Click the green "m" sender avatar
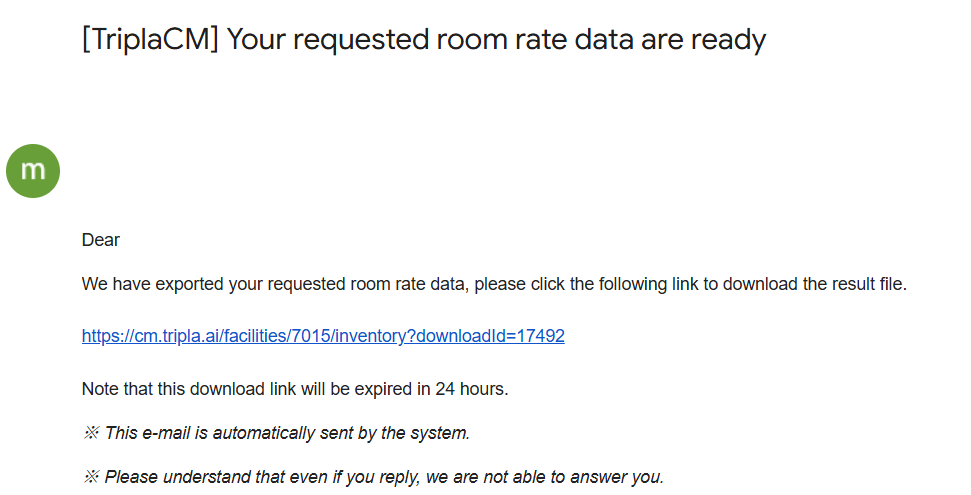Screen dimensions: 971x495 pyautogui.click(x=33, y=170)
